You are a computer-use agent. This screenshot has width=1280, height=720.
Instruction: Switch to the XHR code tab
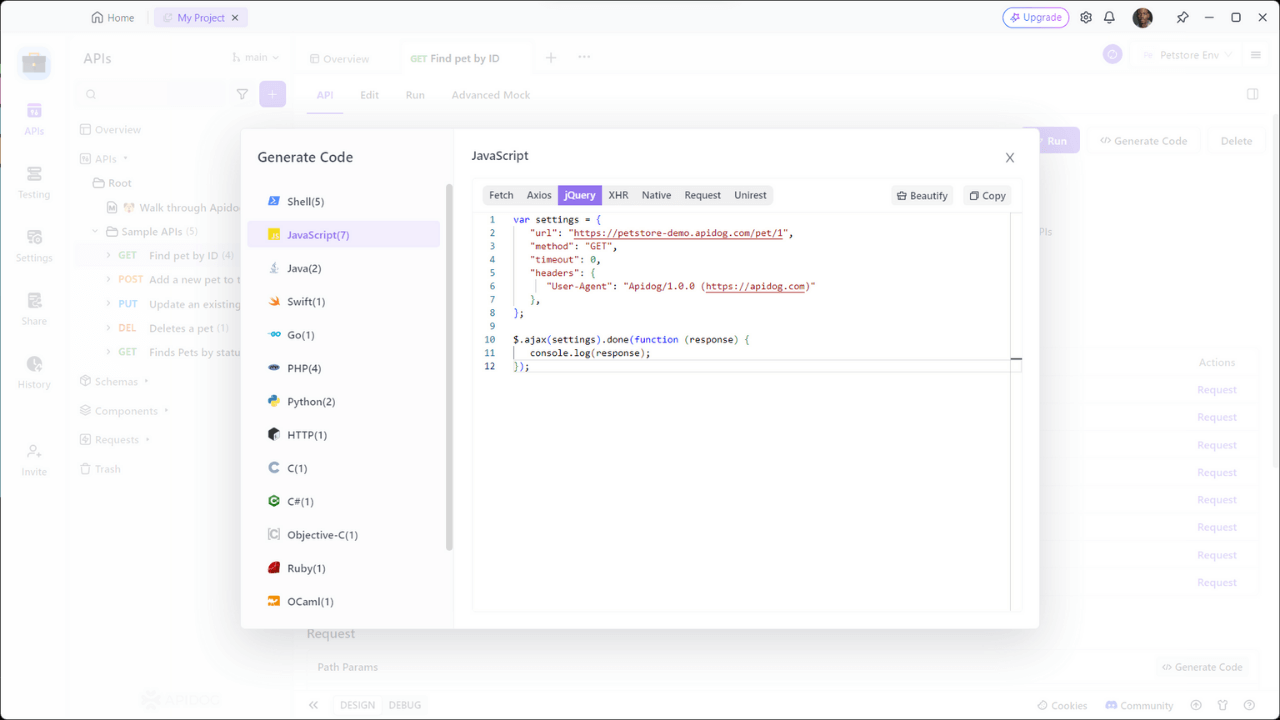tap(618, 195)
